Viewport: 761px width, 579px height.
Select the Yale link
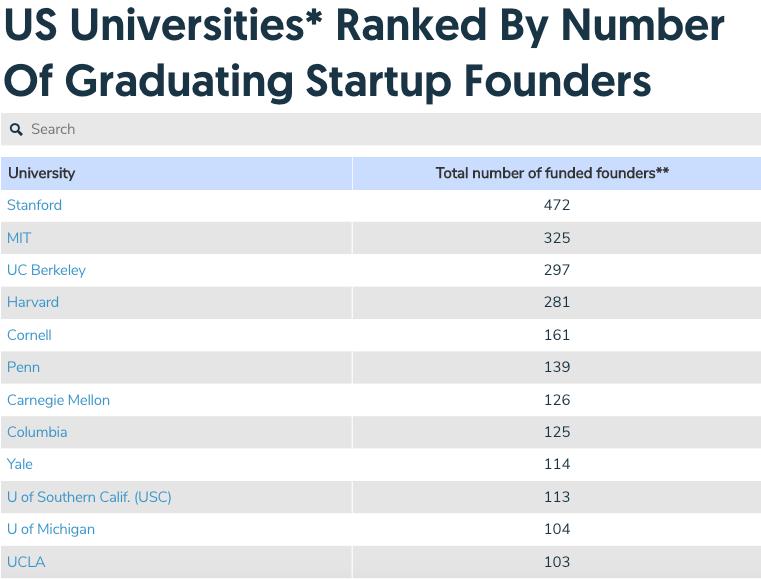(20, 464)
